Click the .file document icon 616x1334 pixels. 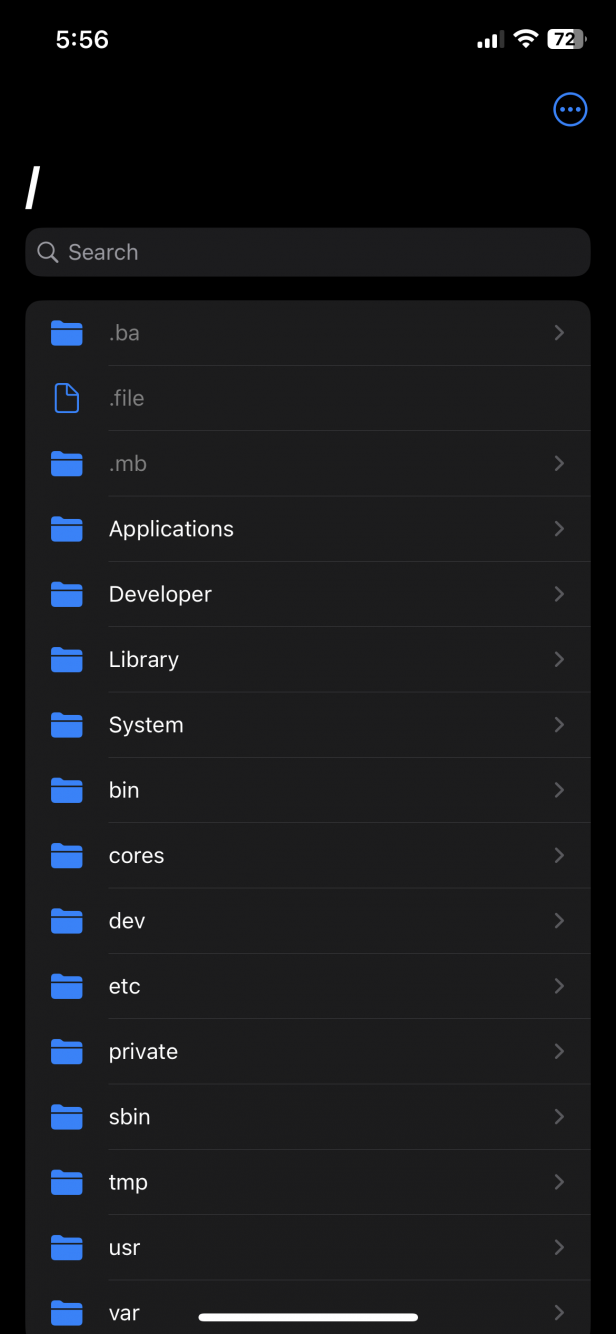(66, 398)
